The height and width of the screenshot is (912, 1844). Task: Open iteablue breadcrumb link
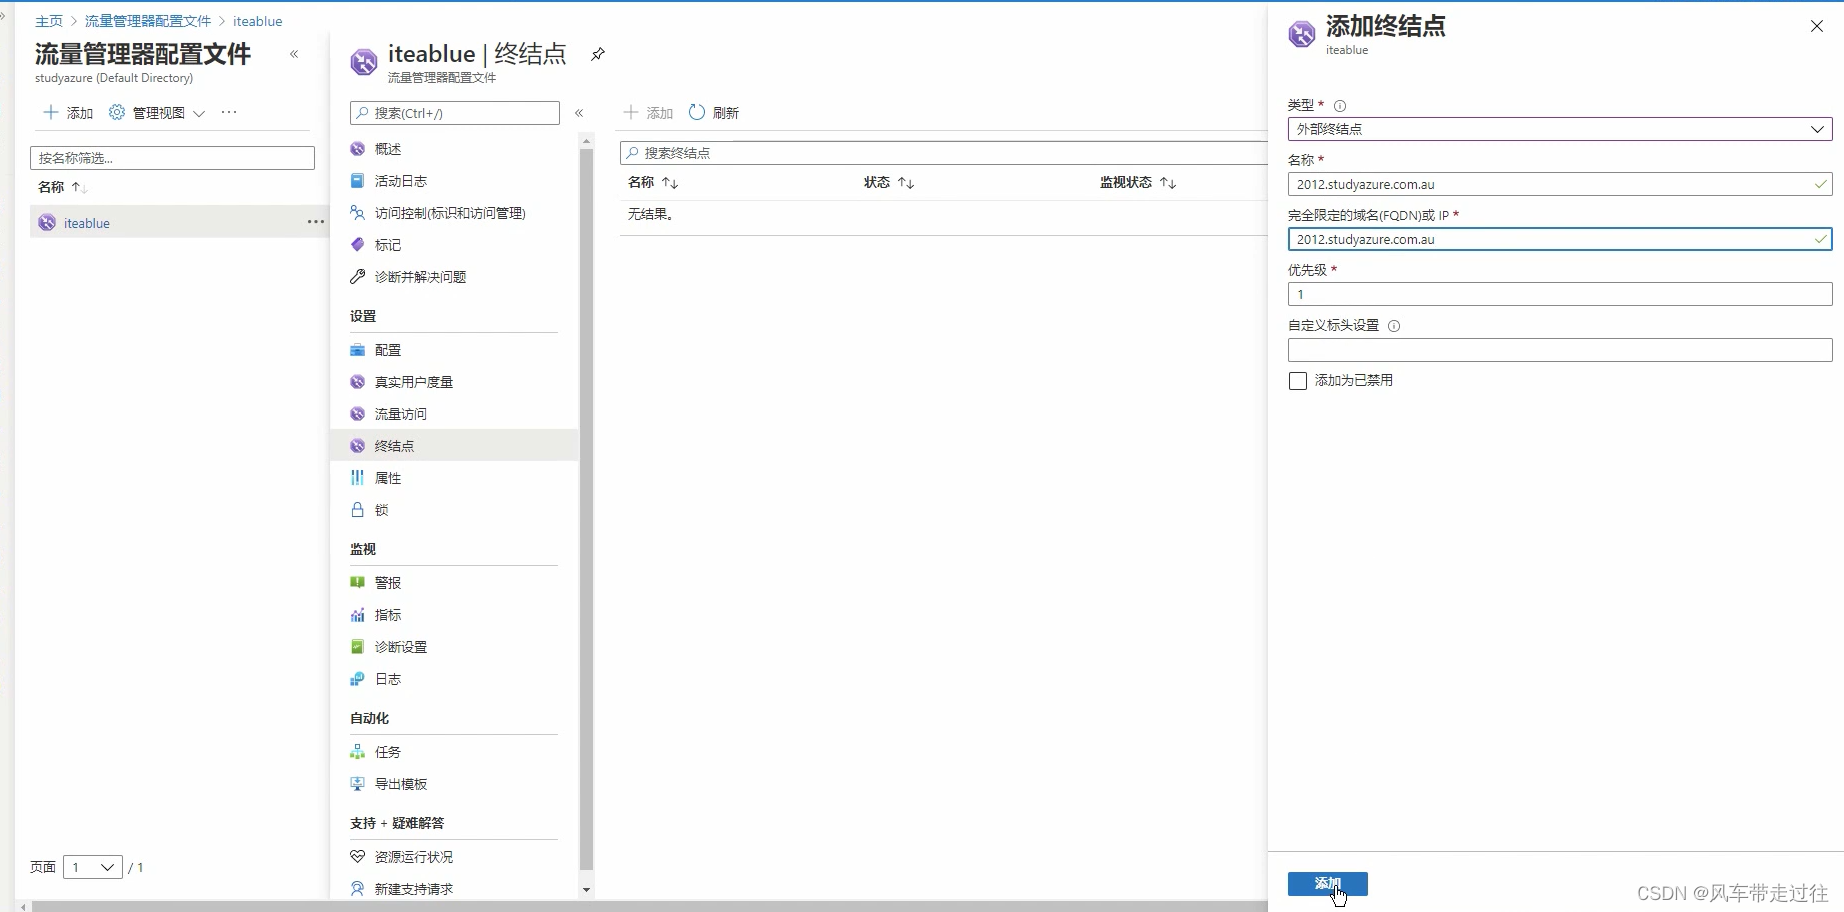(257, 21)
